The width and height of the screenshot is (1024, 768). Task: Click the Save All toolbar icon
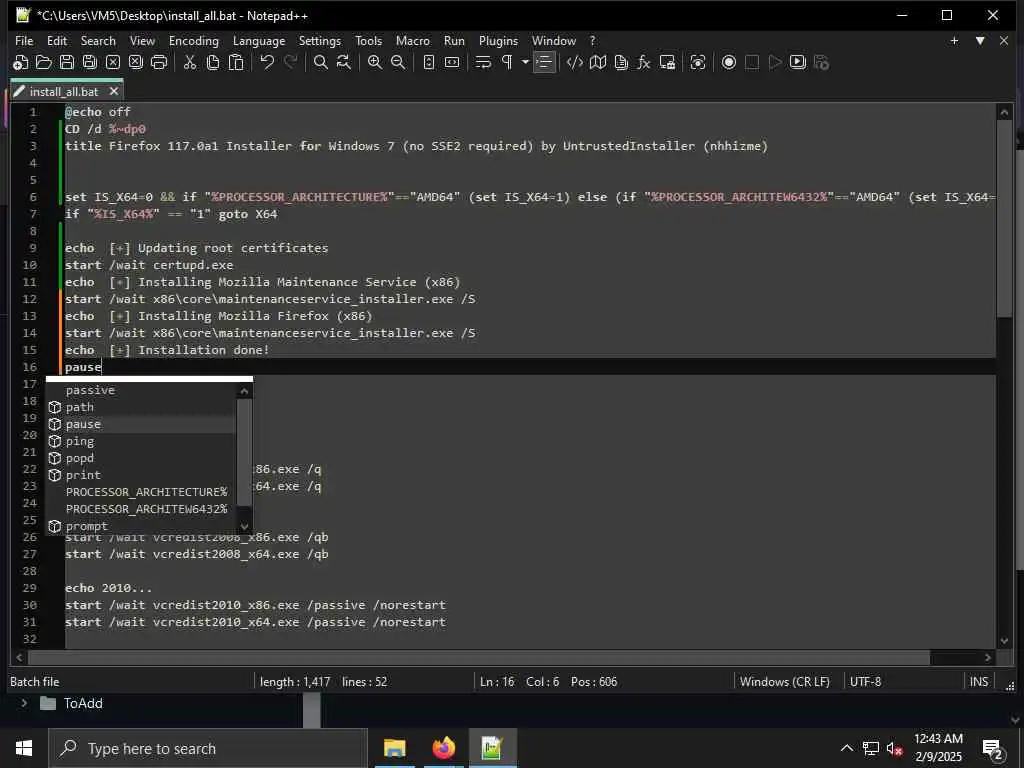[89, 63]
